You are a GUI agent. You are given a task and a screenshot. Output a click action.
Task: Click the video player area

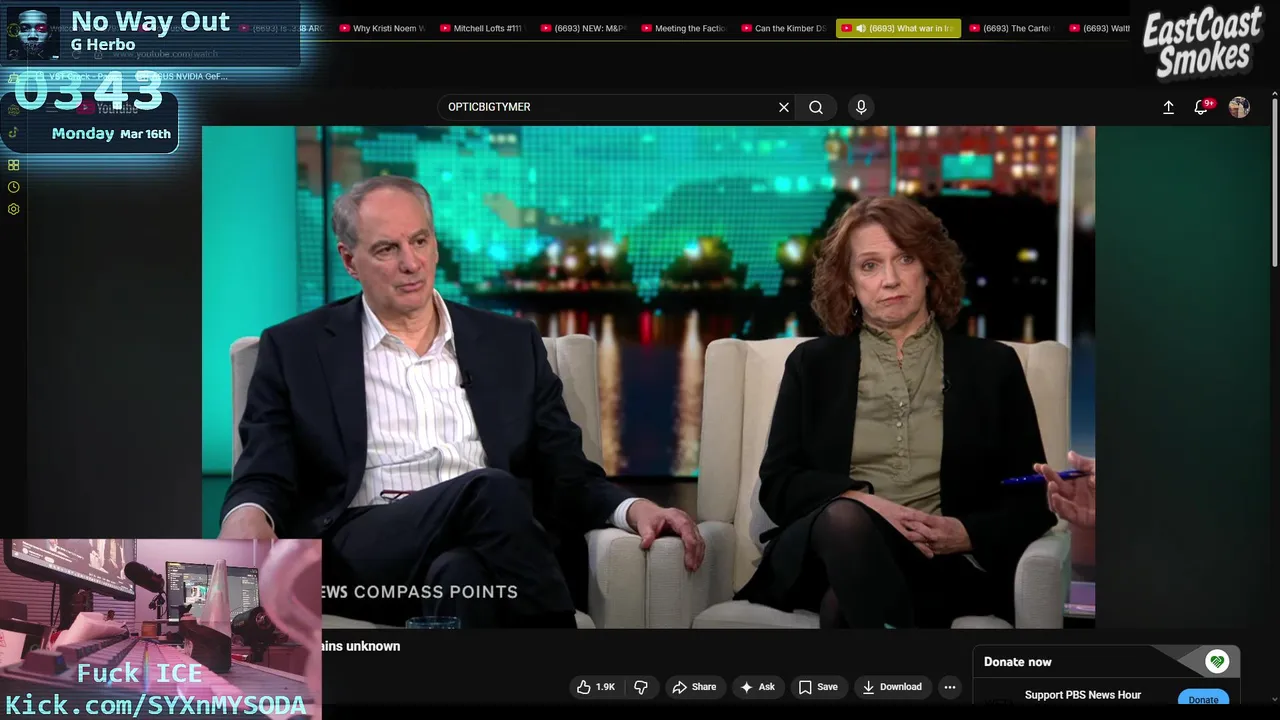tap(648, 377)
